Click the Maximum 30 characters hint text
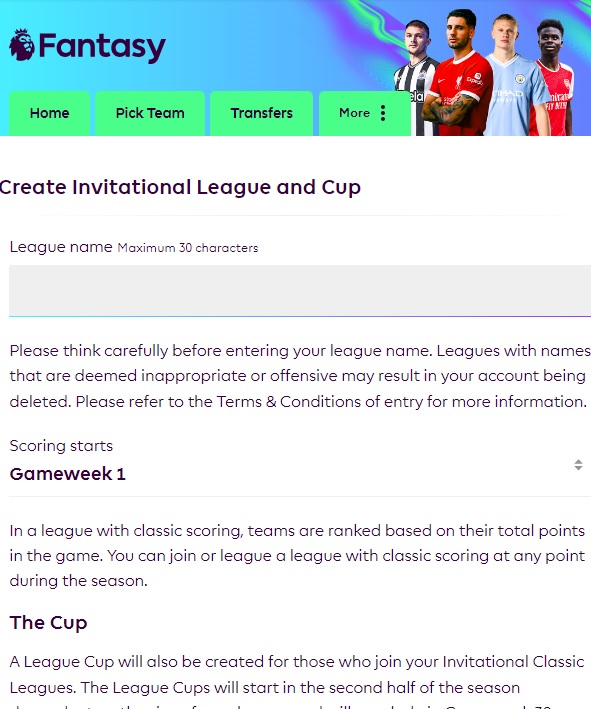 point(188,248)
